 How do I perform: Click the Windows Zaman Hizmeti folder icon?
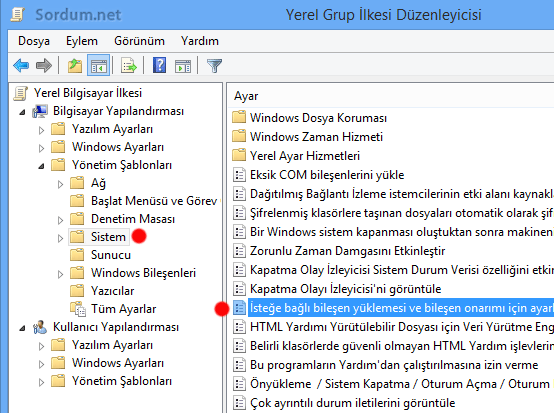239,136
